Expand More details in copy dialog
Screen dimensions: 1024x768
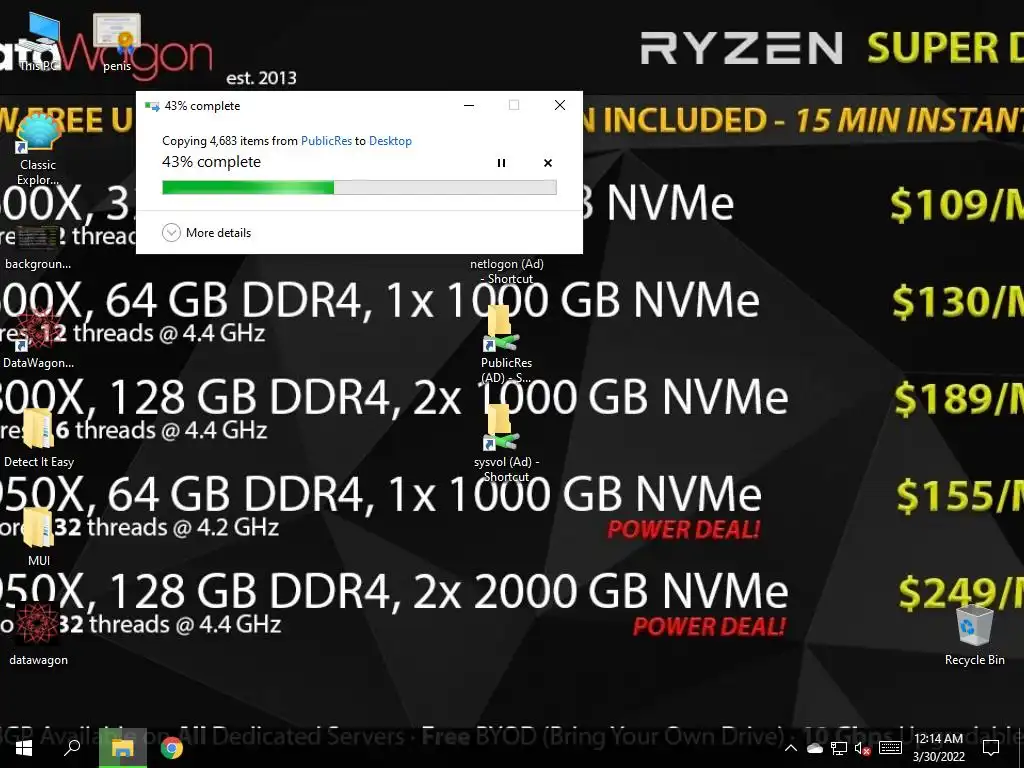(x=206, y=232)
